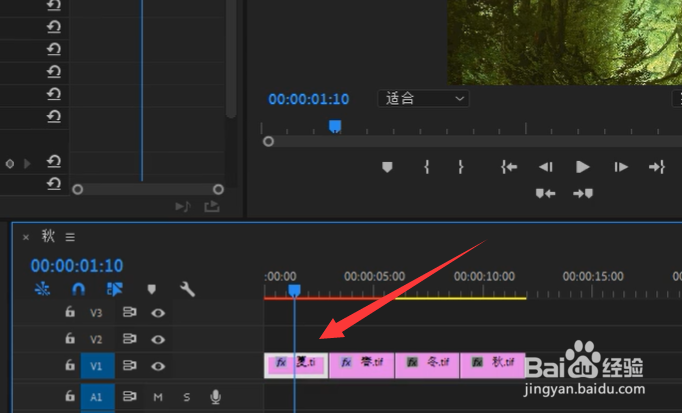
Task: Mark Out point in Program monitor
Action: point(461,167)
